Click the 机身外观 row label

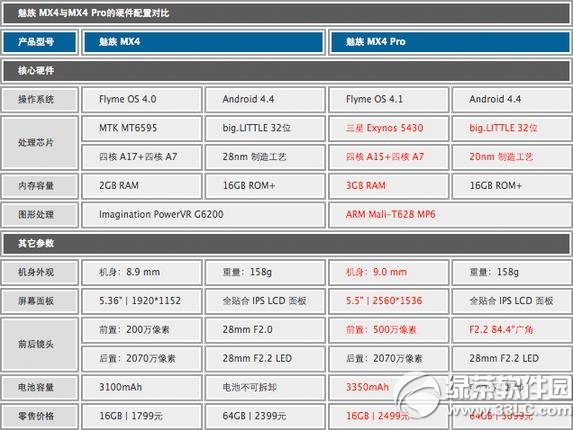40,273
